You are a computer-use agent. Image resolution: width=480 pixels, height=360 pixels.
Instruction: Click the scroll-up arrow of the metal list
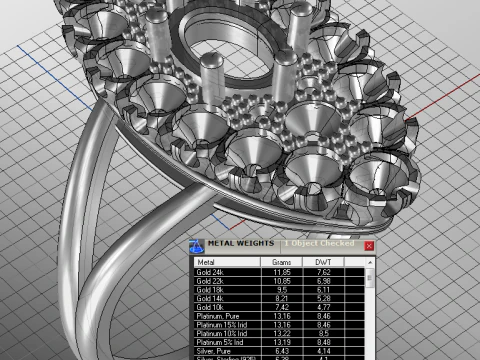pyautogui.click(x=370, y=262)
